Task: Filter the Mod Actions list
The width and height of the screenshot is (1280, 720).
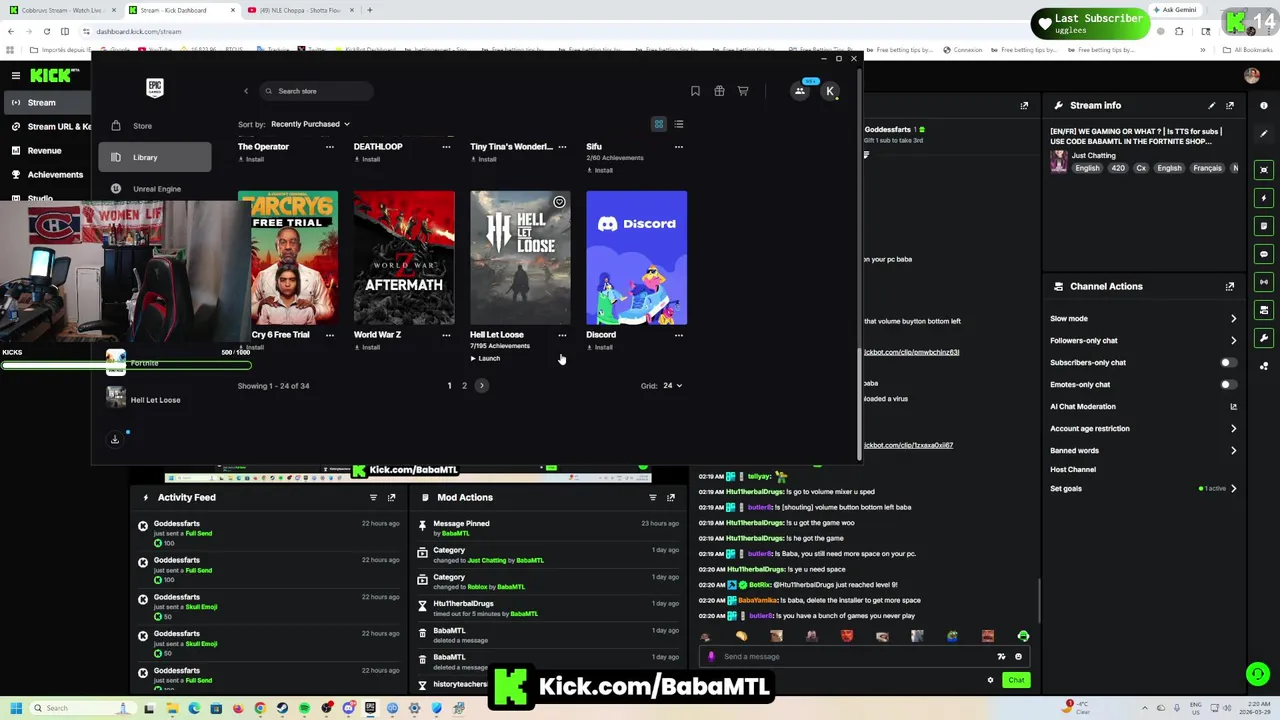Action: click(653, 497)
